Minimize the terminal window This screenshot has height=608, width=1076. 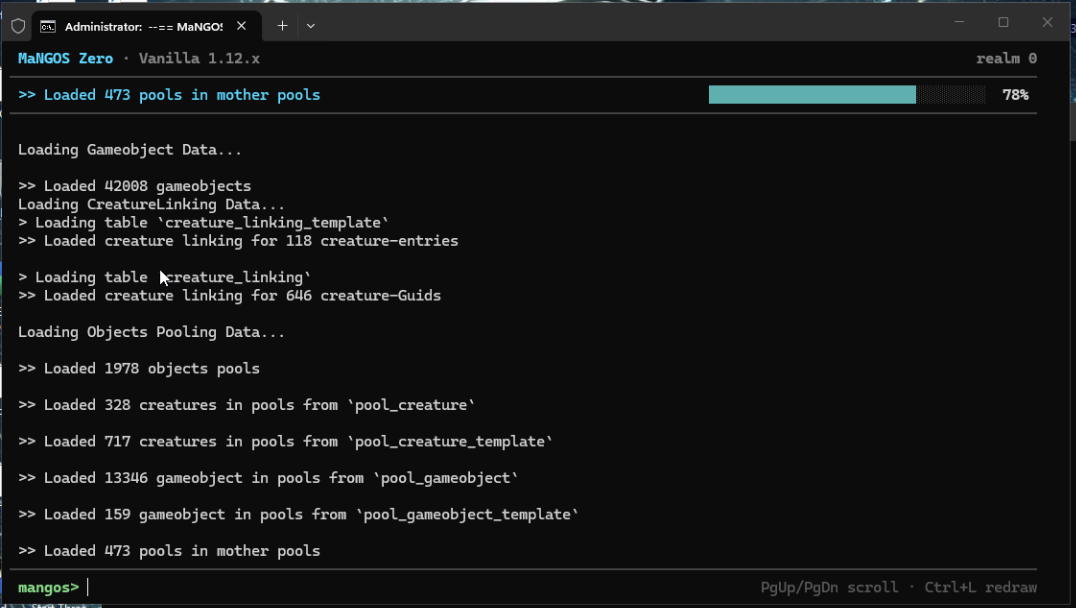959,22
